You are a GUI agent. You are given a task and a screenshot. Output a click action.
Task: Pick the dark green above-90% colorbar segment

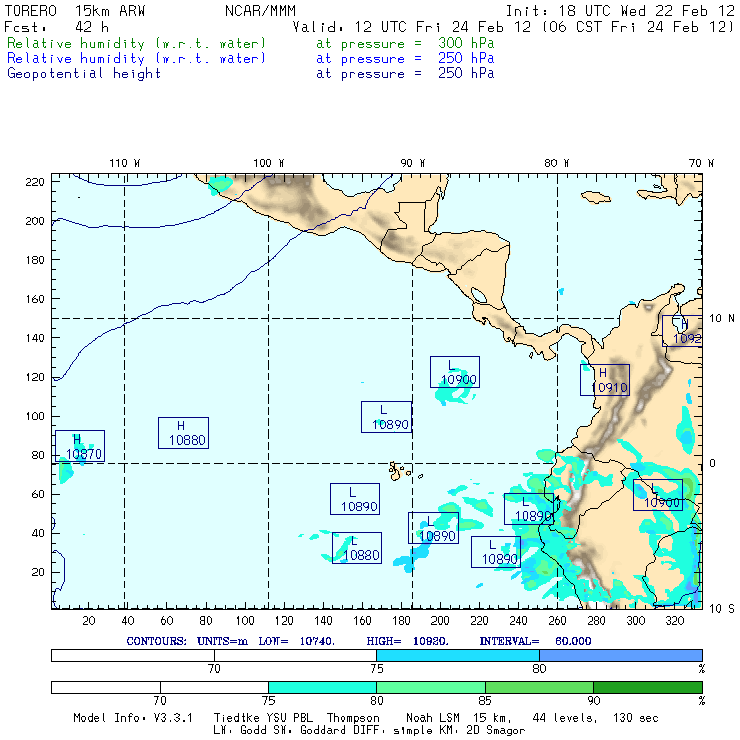pyautogui.click(x=648, y=687)
